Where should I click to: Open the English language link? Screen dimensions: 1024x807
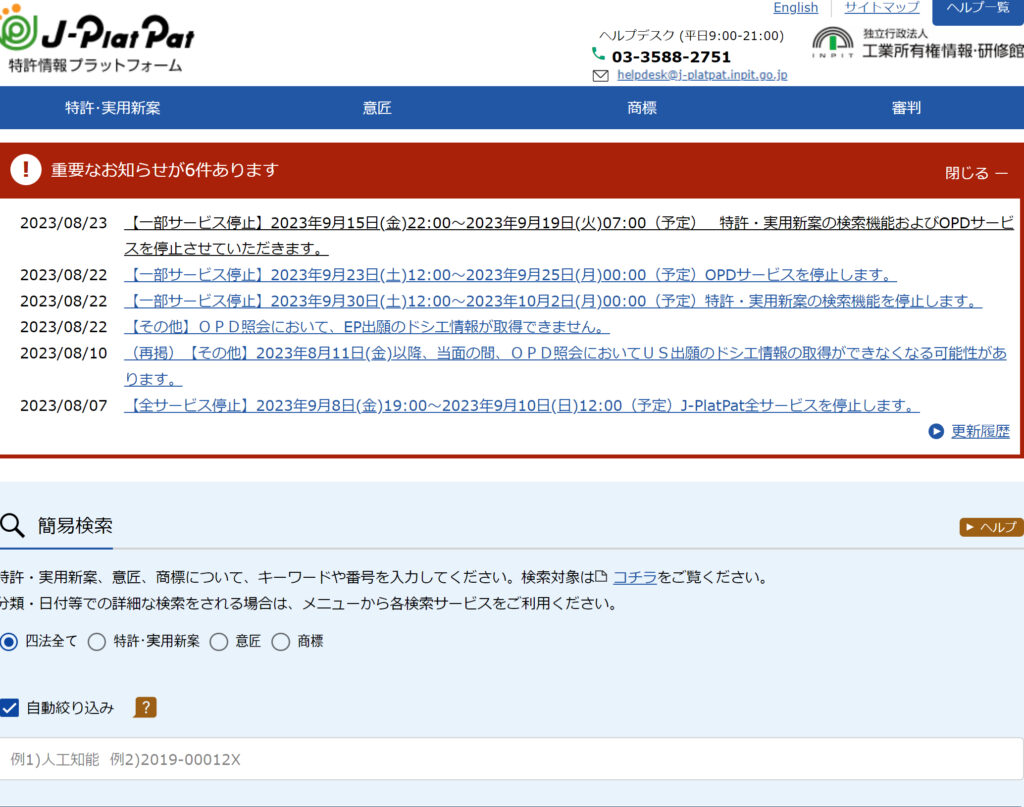click(x=795, y=8)
